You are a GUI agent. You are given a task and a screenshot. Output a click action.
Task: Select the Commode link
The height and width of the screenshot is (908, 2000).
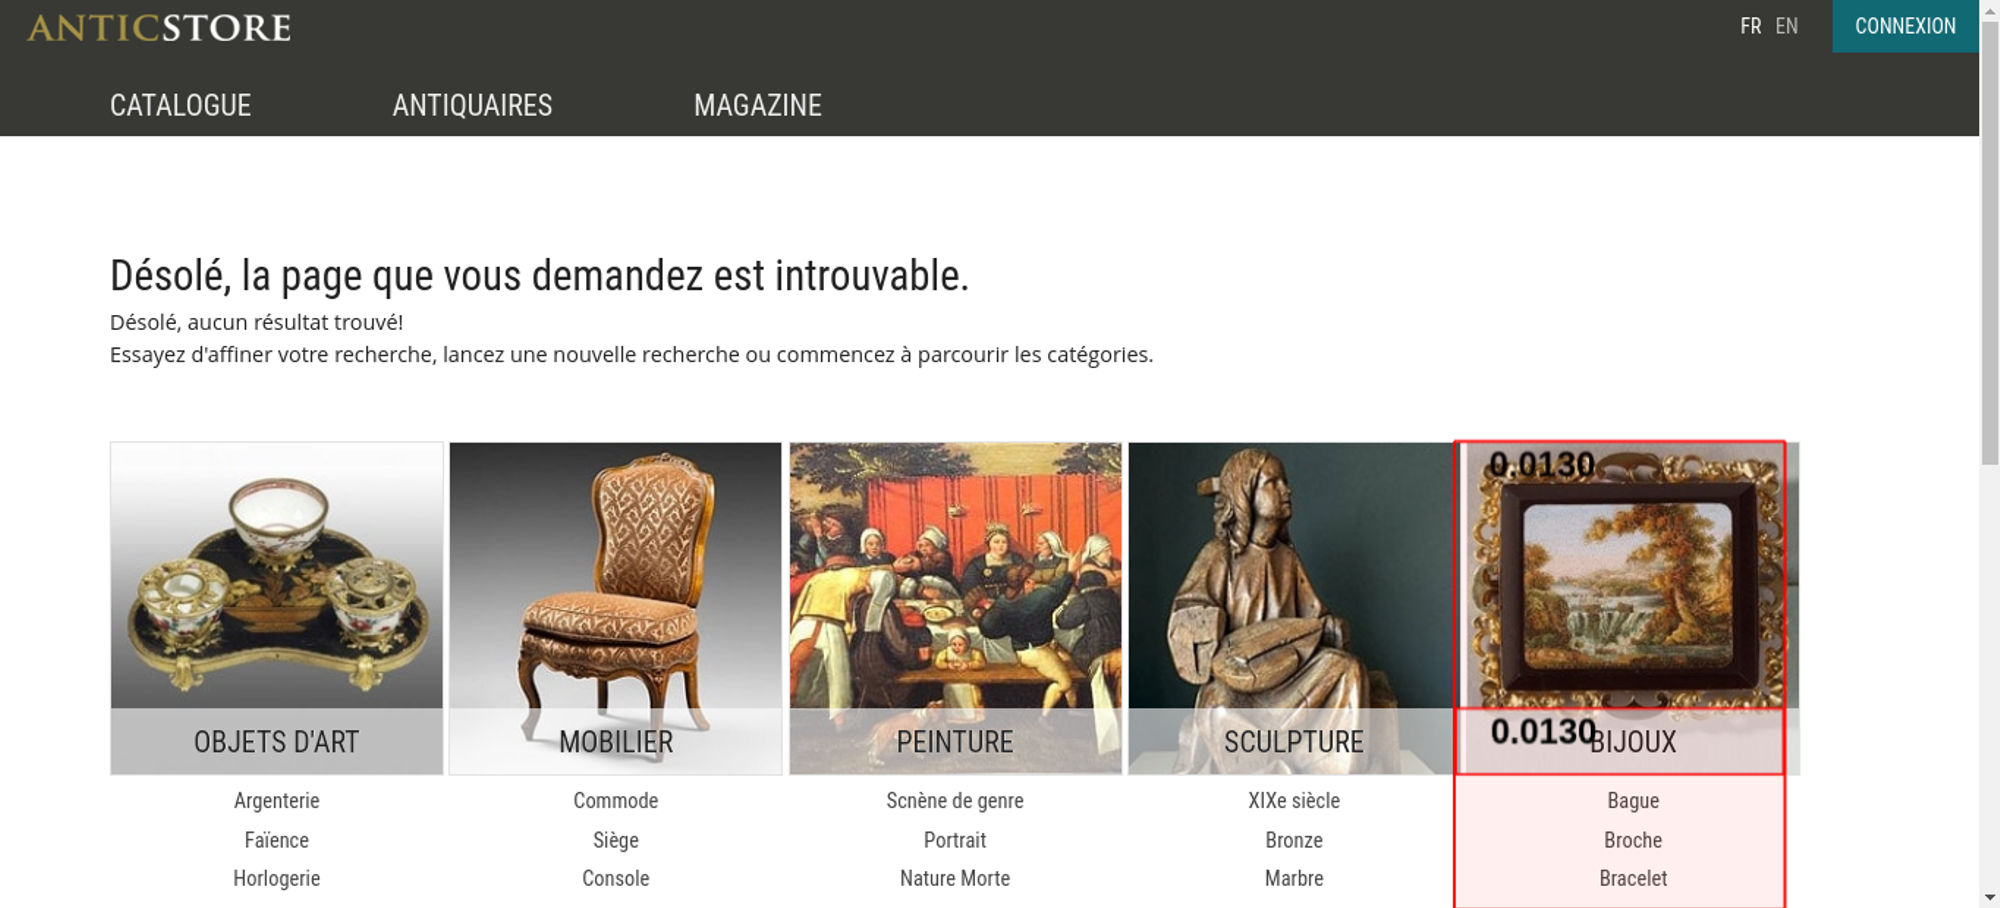616,800
